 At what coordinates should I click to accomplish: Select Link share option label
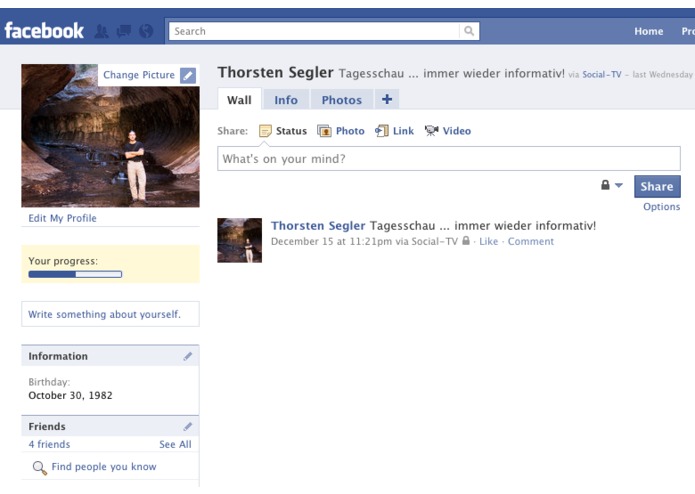click(403, 131)
